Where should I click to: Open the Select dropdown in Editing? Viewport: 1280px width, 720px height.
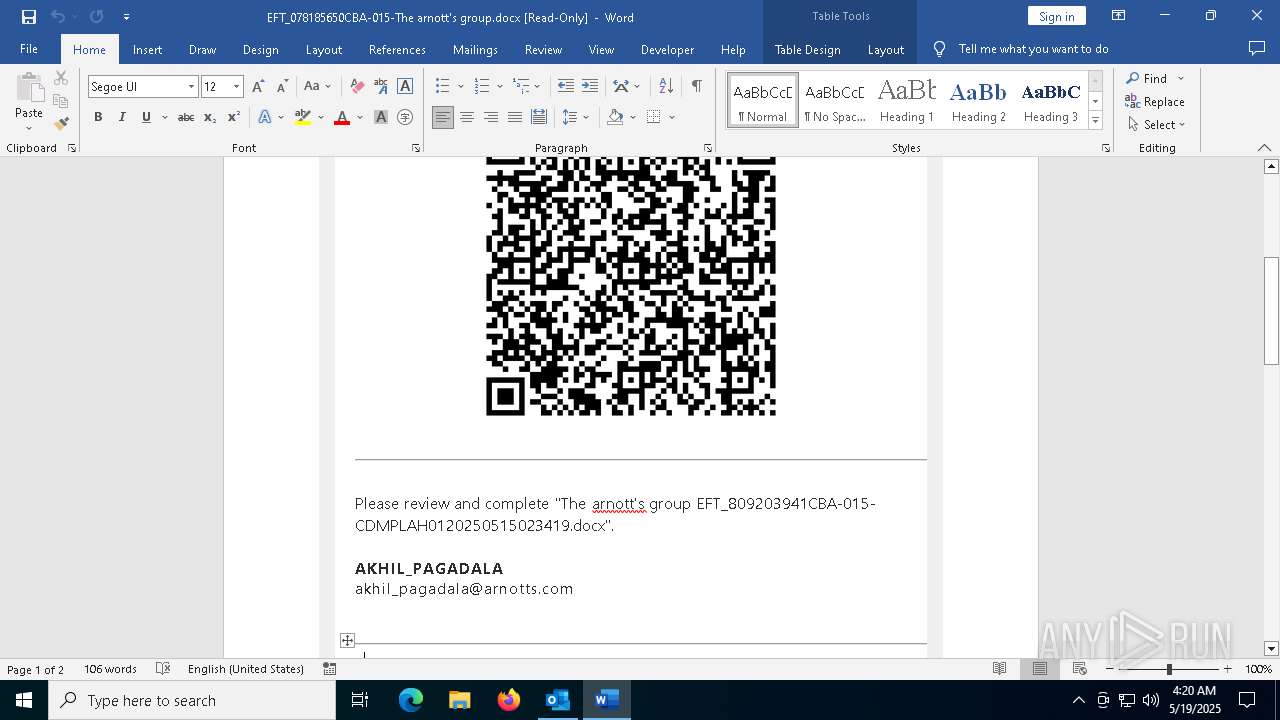[1157, 125]
